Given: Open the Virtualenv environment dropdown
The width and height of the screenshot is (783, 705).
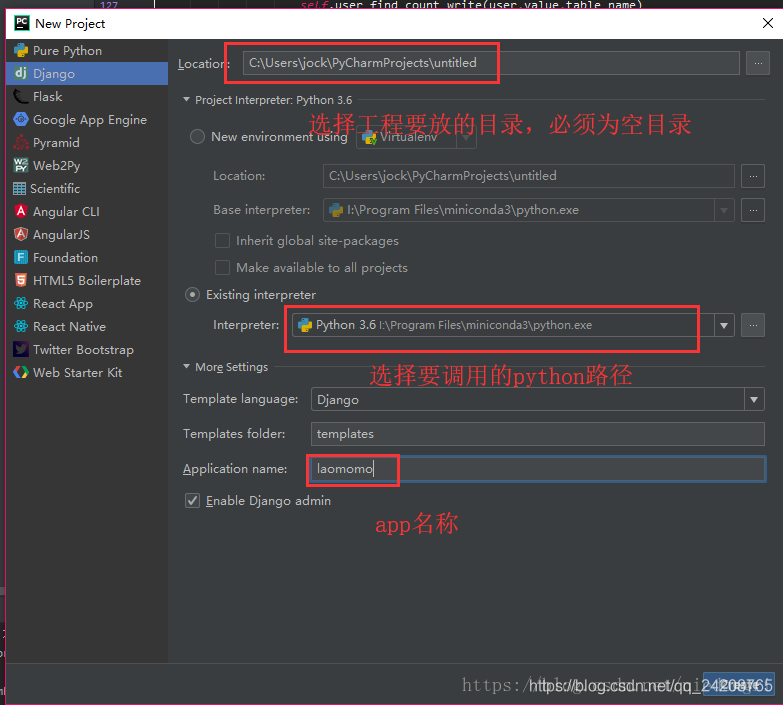Looking at the screenshot, I should coord(465,137).
